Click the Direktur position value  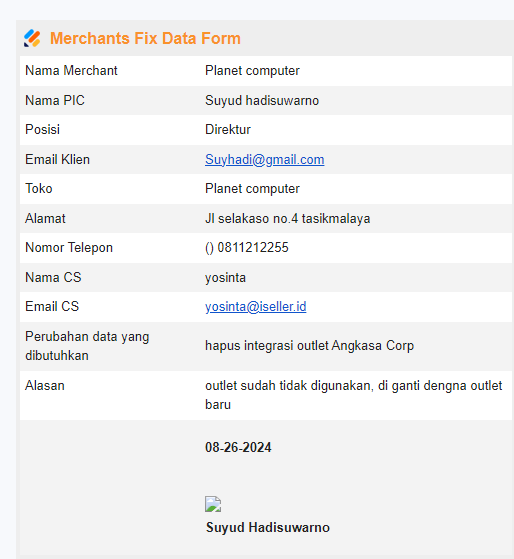click(x=228, y=129)
